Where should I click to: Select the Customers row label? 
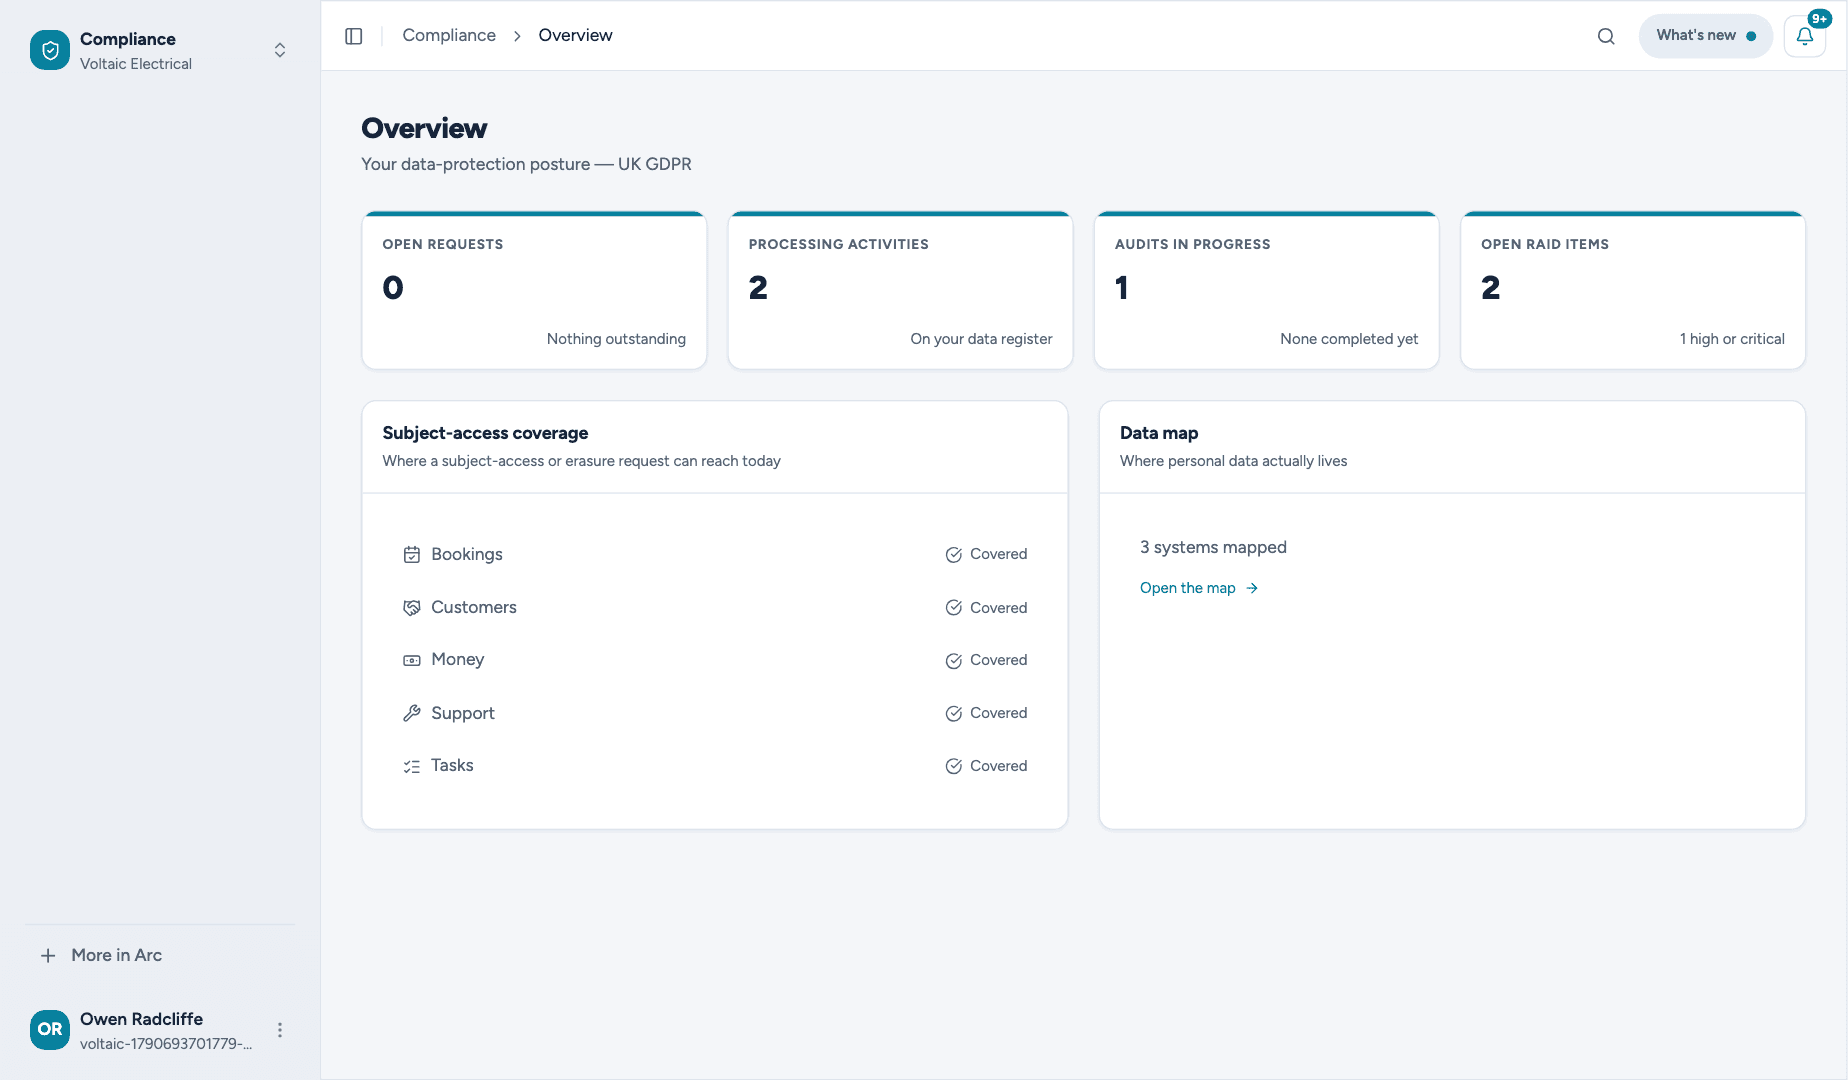474,607
